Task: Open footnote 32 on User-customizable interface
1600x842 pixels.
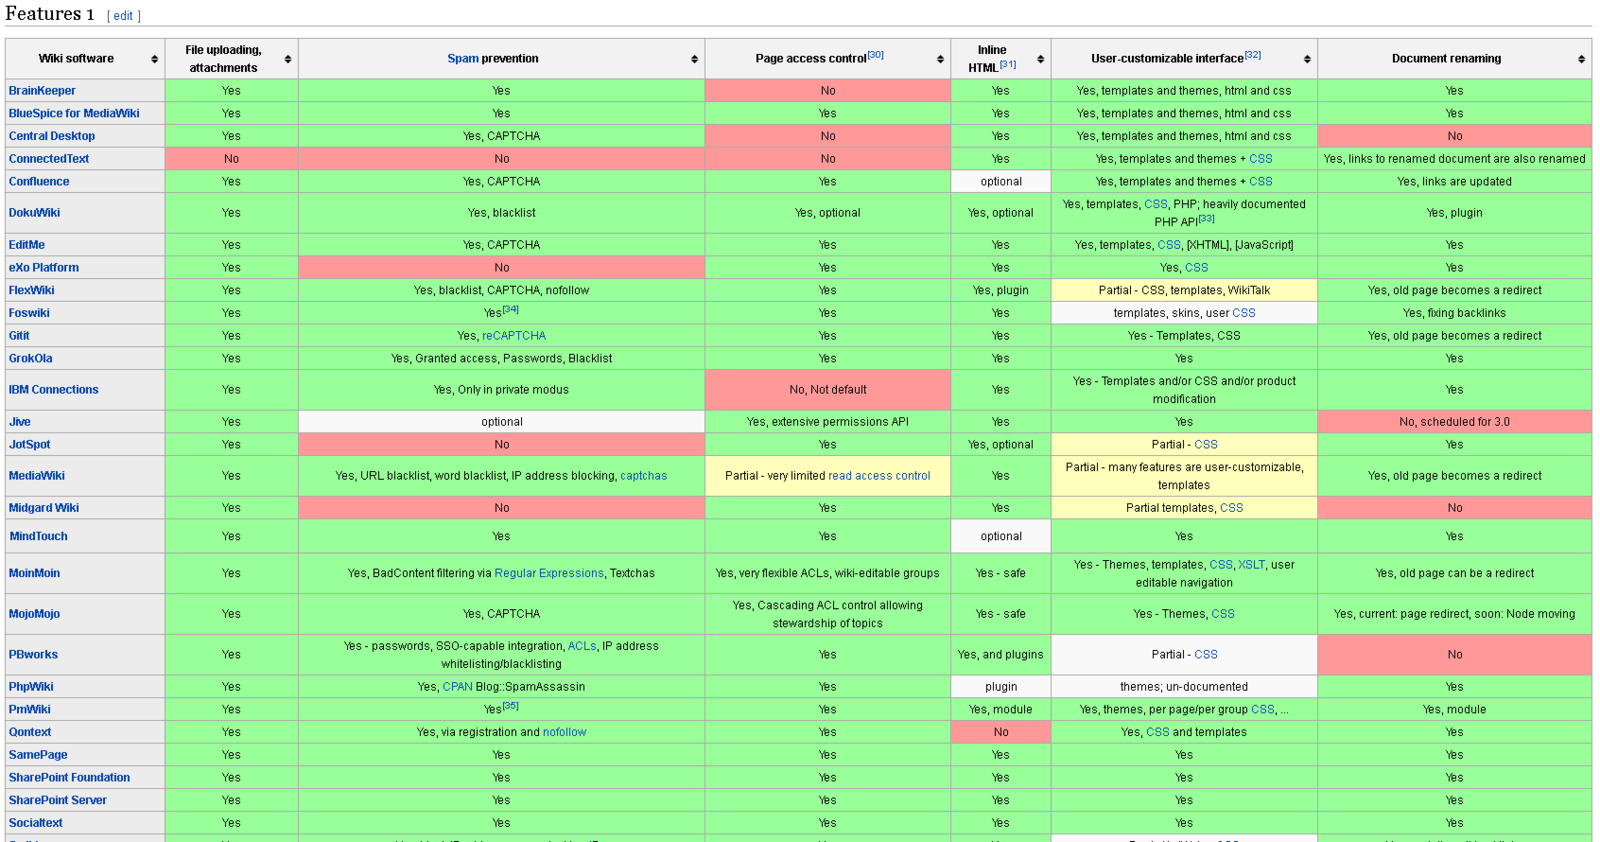Action: [x=1252, y=55]
